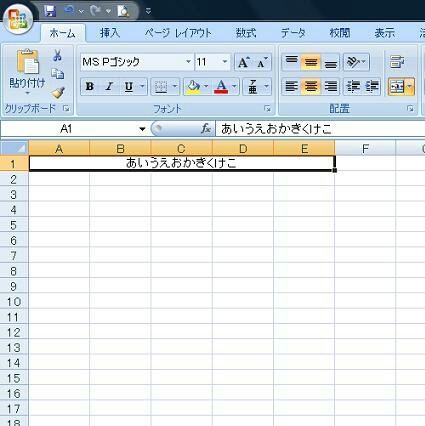Open the データ ribbon tab
The height and width of the screenshot is (426, 425).
(293, 33)
